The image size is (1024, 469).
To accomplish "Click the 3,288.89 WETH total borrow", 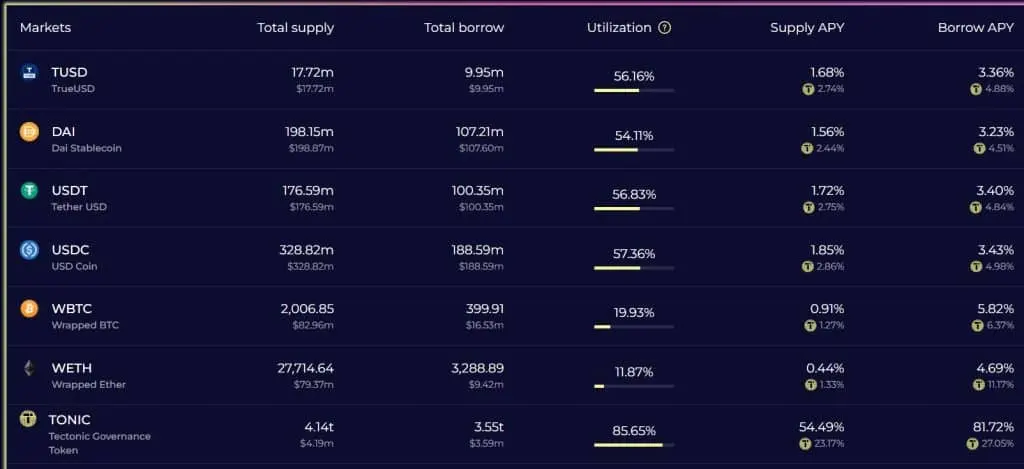I will tap(477, 368).
